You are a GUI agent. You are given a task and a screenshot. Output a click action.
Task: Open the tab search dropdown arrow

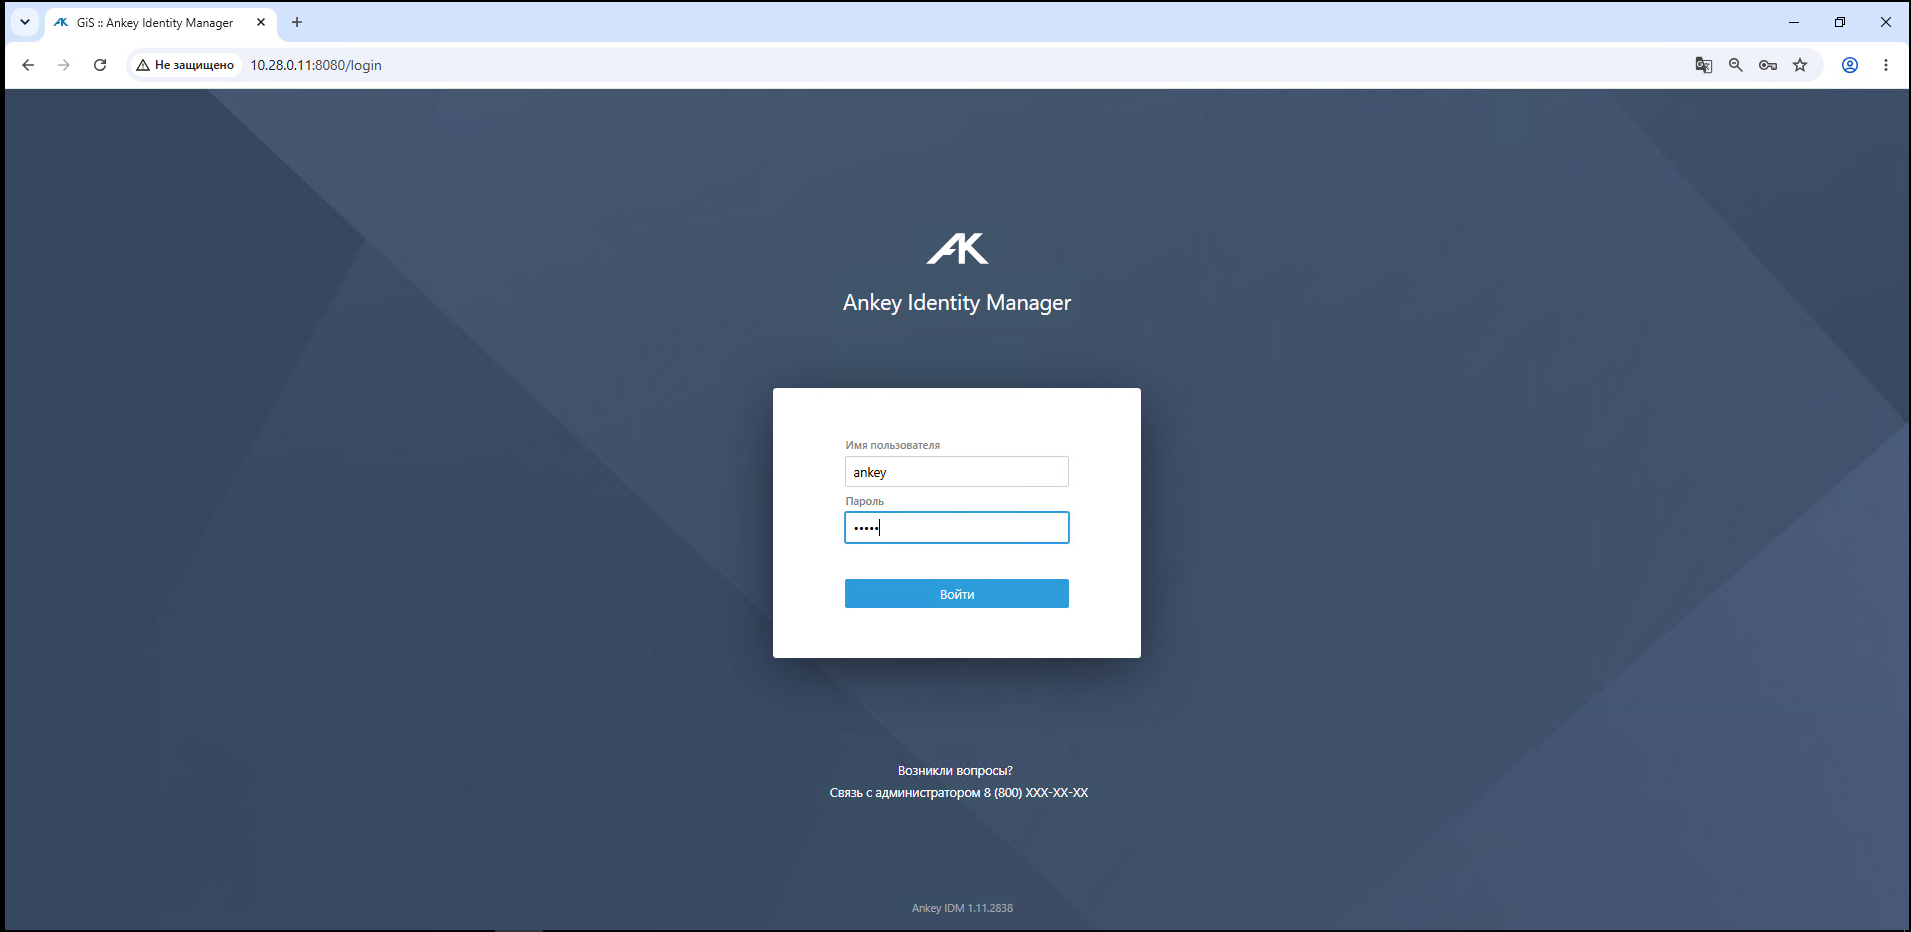[25, 22]
